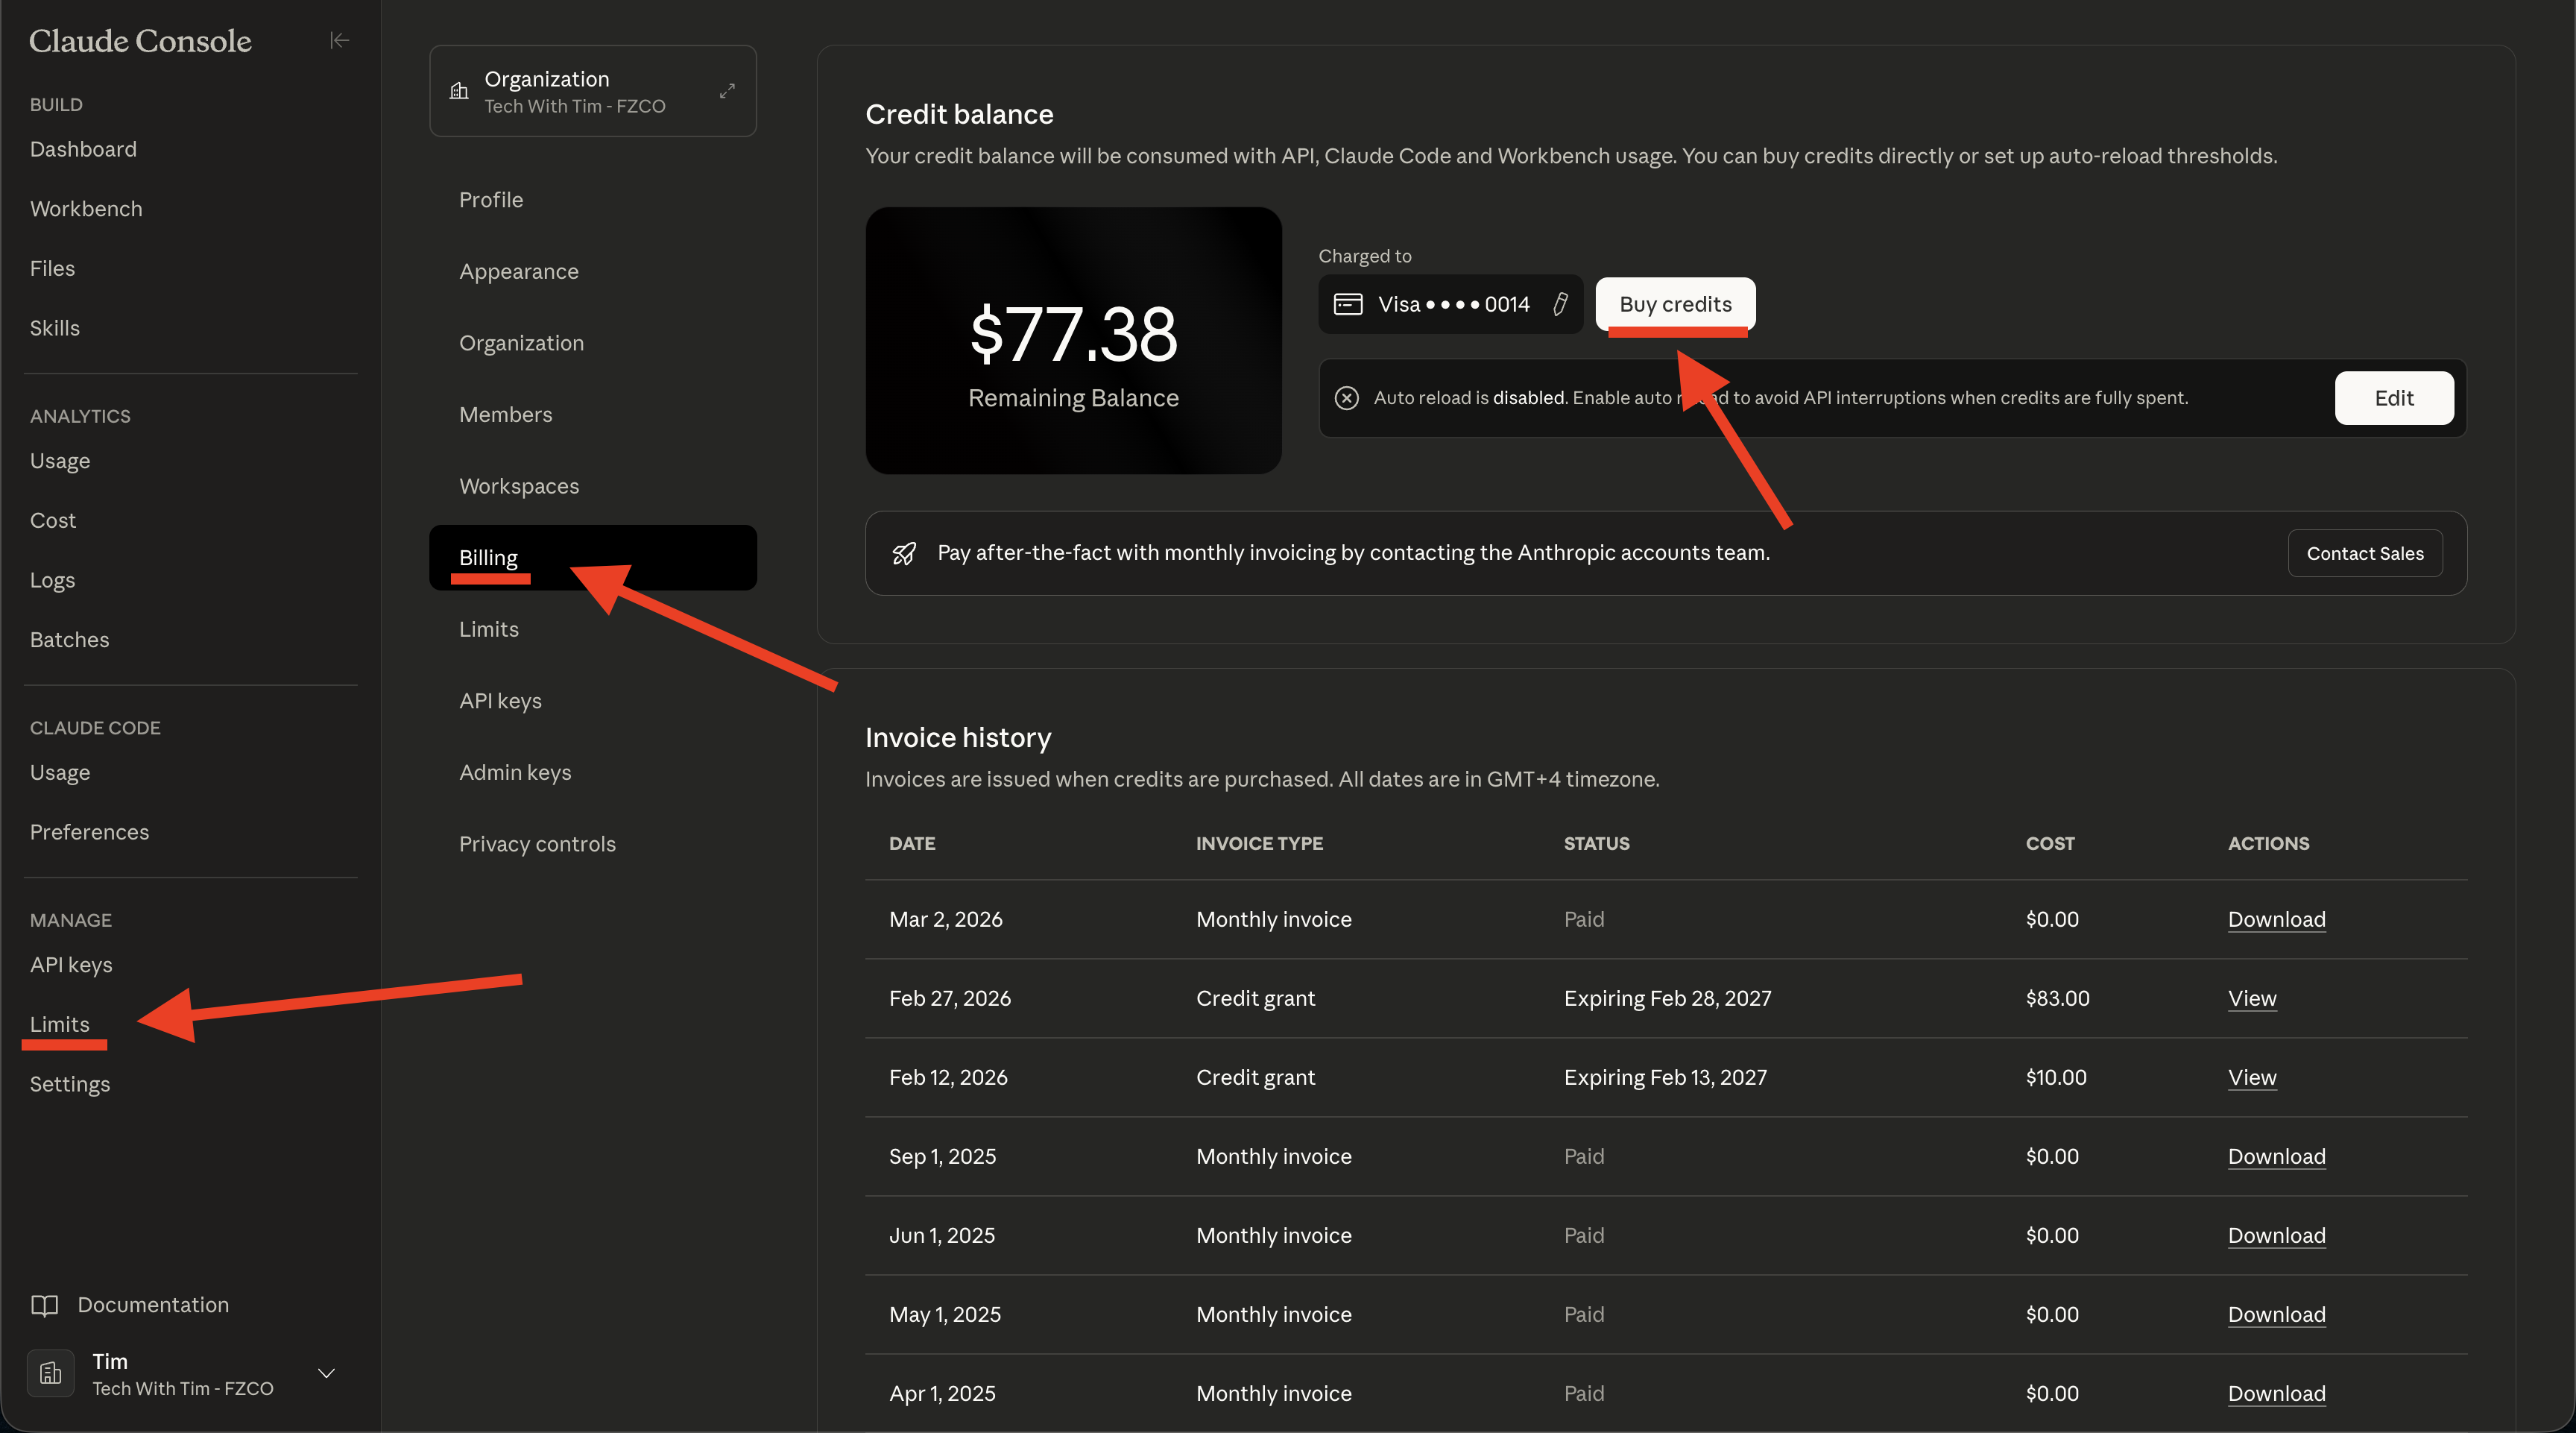
Task: Open the Documentation book icon
Action: click(45, 1305)
